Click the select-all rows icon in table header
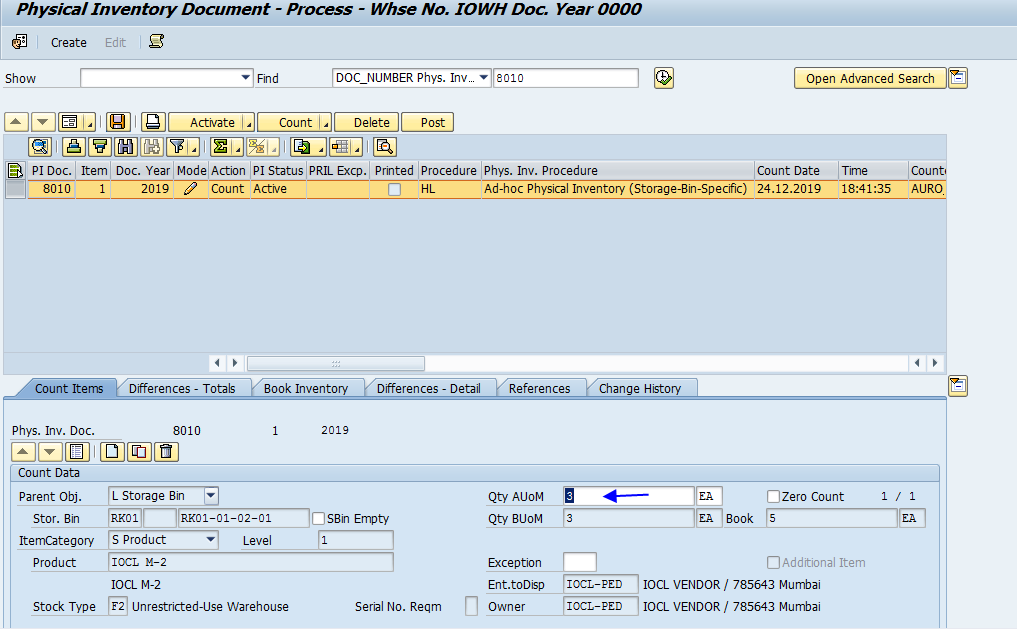This screenshot has height=632, width=1017. click(15, 171)
